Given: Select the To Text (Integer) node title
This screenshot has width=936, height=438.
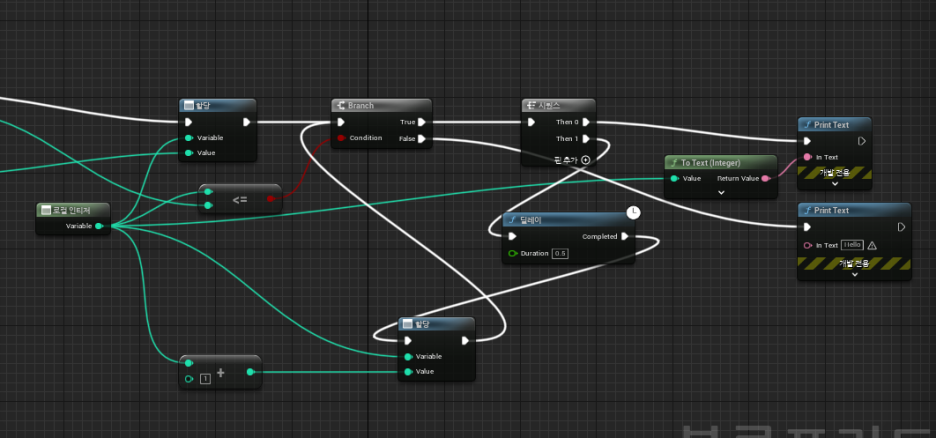Looking at the screenshot, I should click(711, 163).
